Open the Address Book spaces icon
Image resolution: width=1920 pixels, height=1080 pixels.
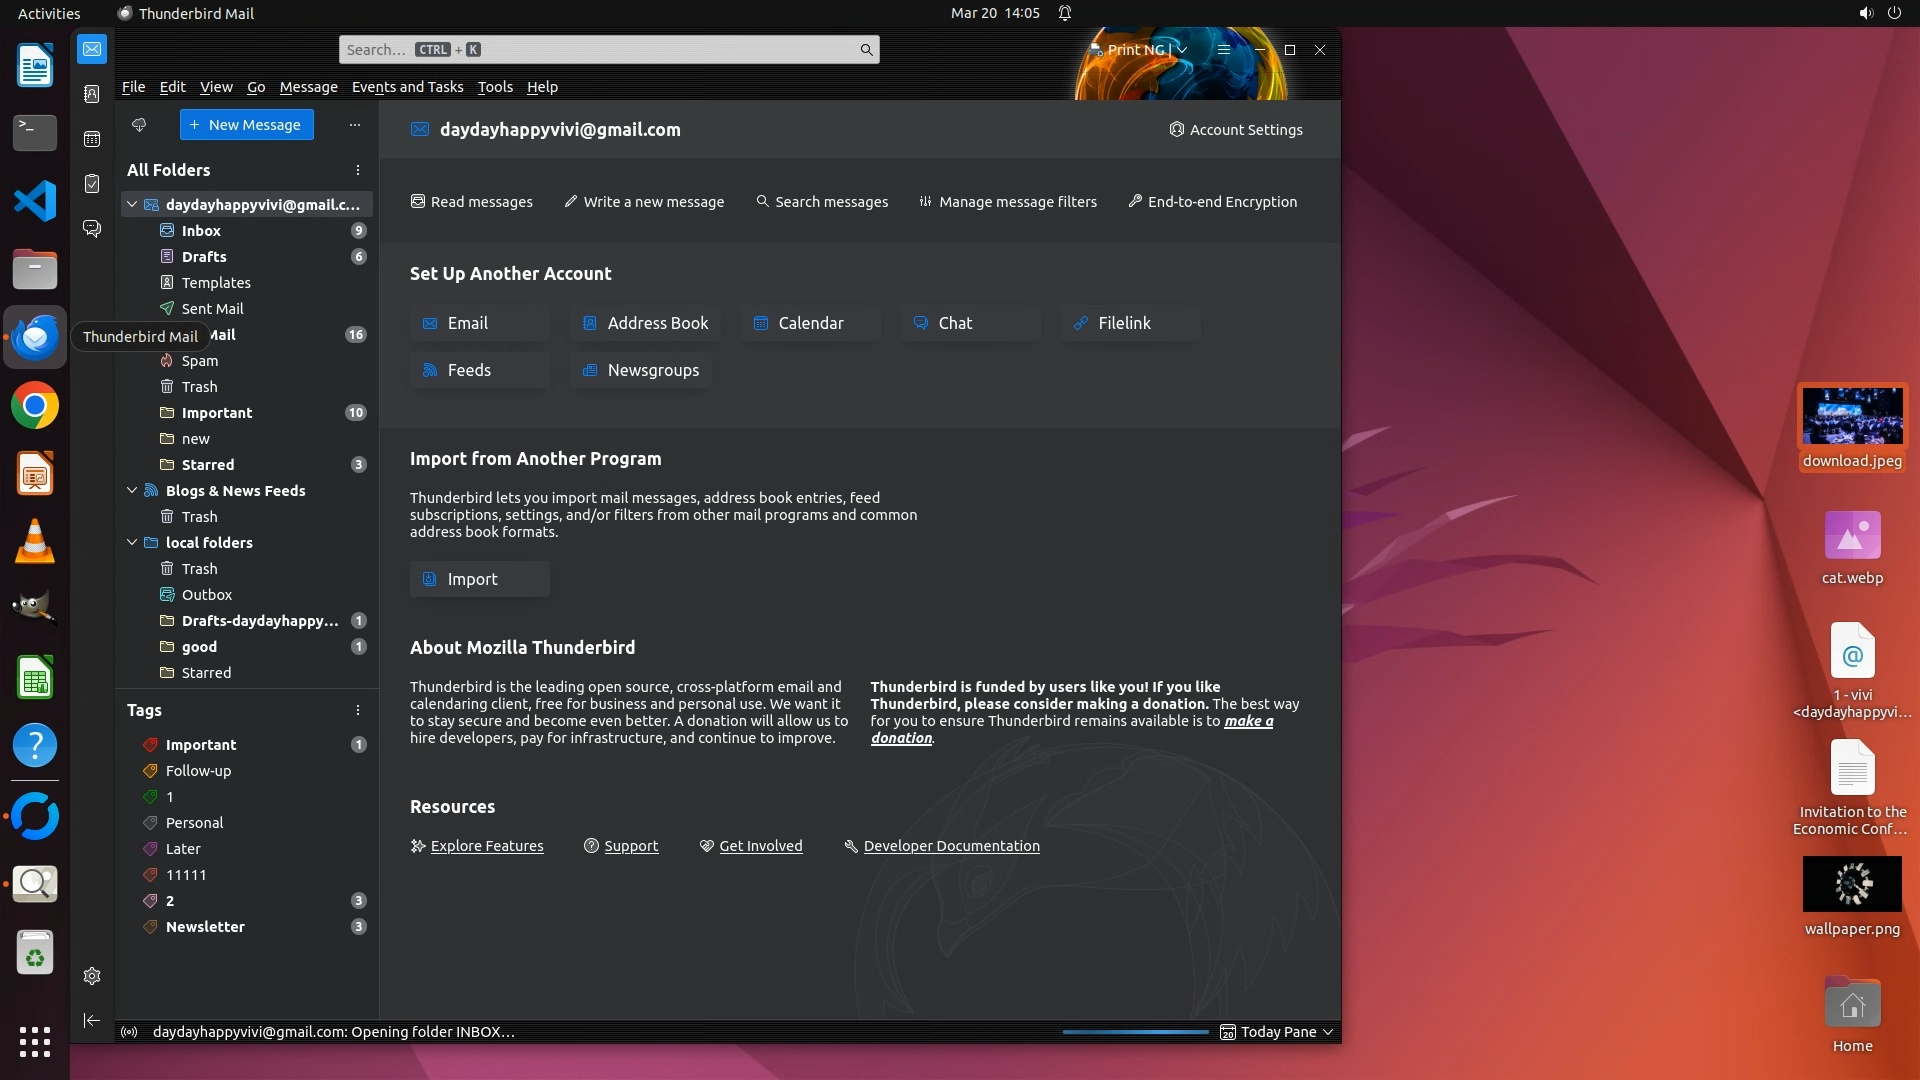92,94
